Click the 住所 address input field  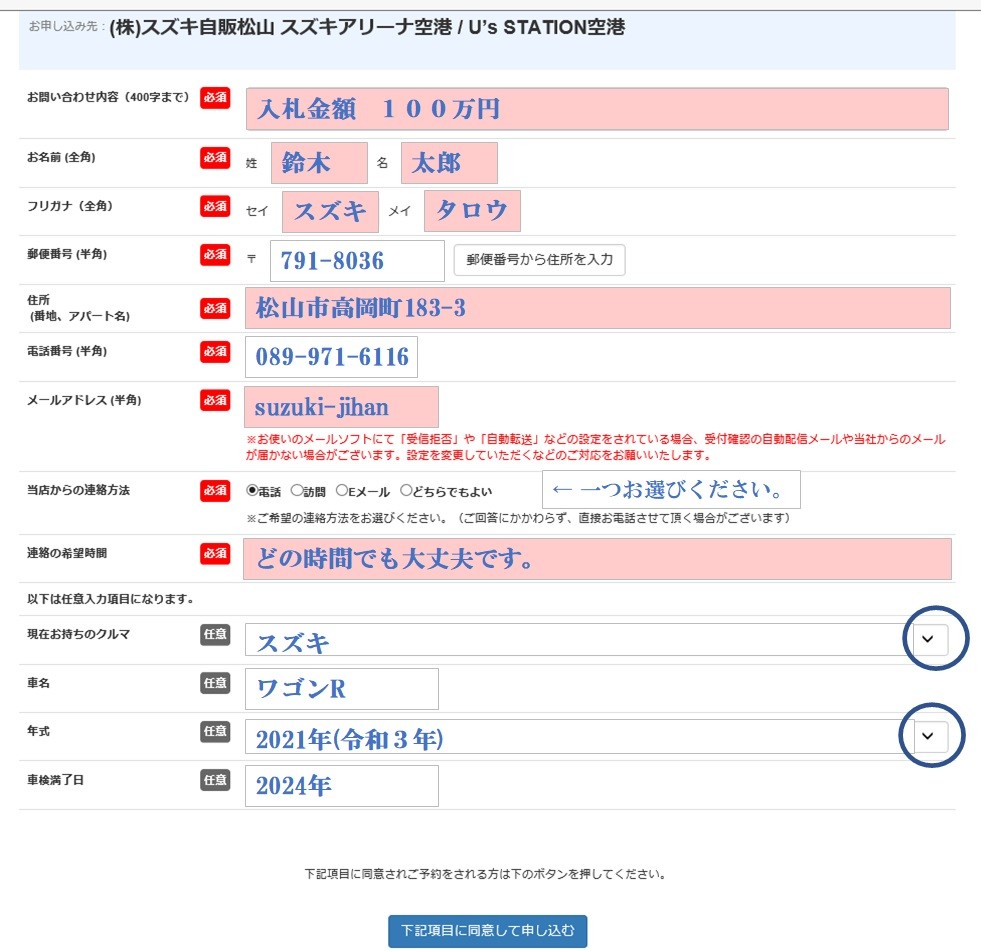(x=597, y=308)
